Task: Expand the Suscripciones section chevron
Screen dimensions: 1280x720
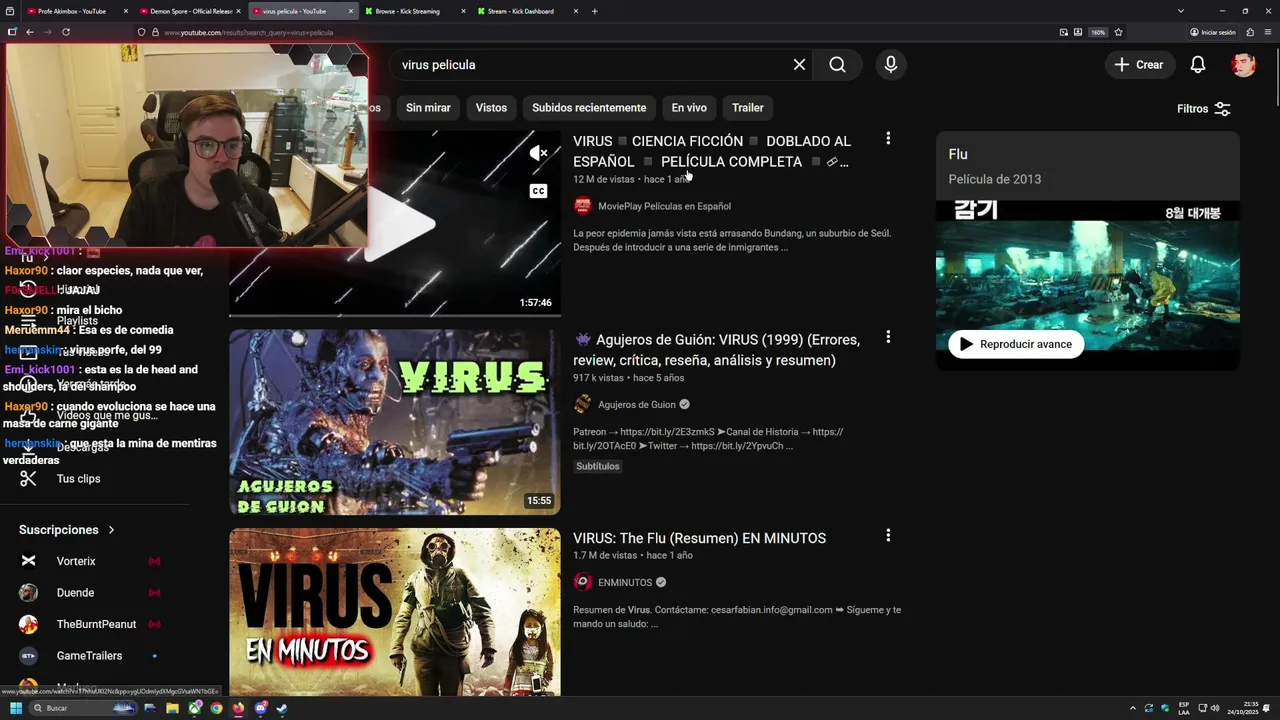Action: [111, 530]
